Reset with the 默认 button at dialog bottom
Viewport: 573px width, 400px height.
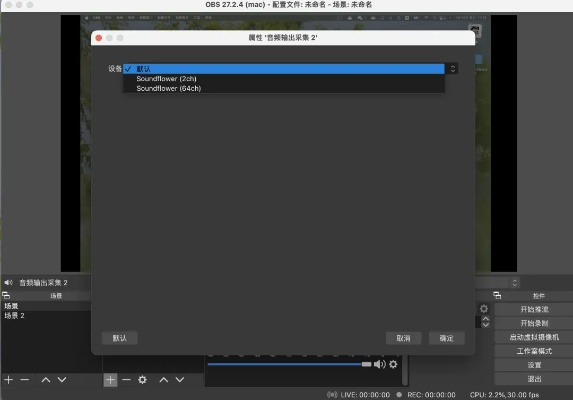[x=119, y=338]
